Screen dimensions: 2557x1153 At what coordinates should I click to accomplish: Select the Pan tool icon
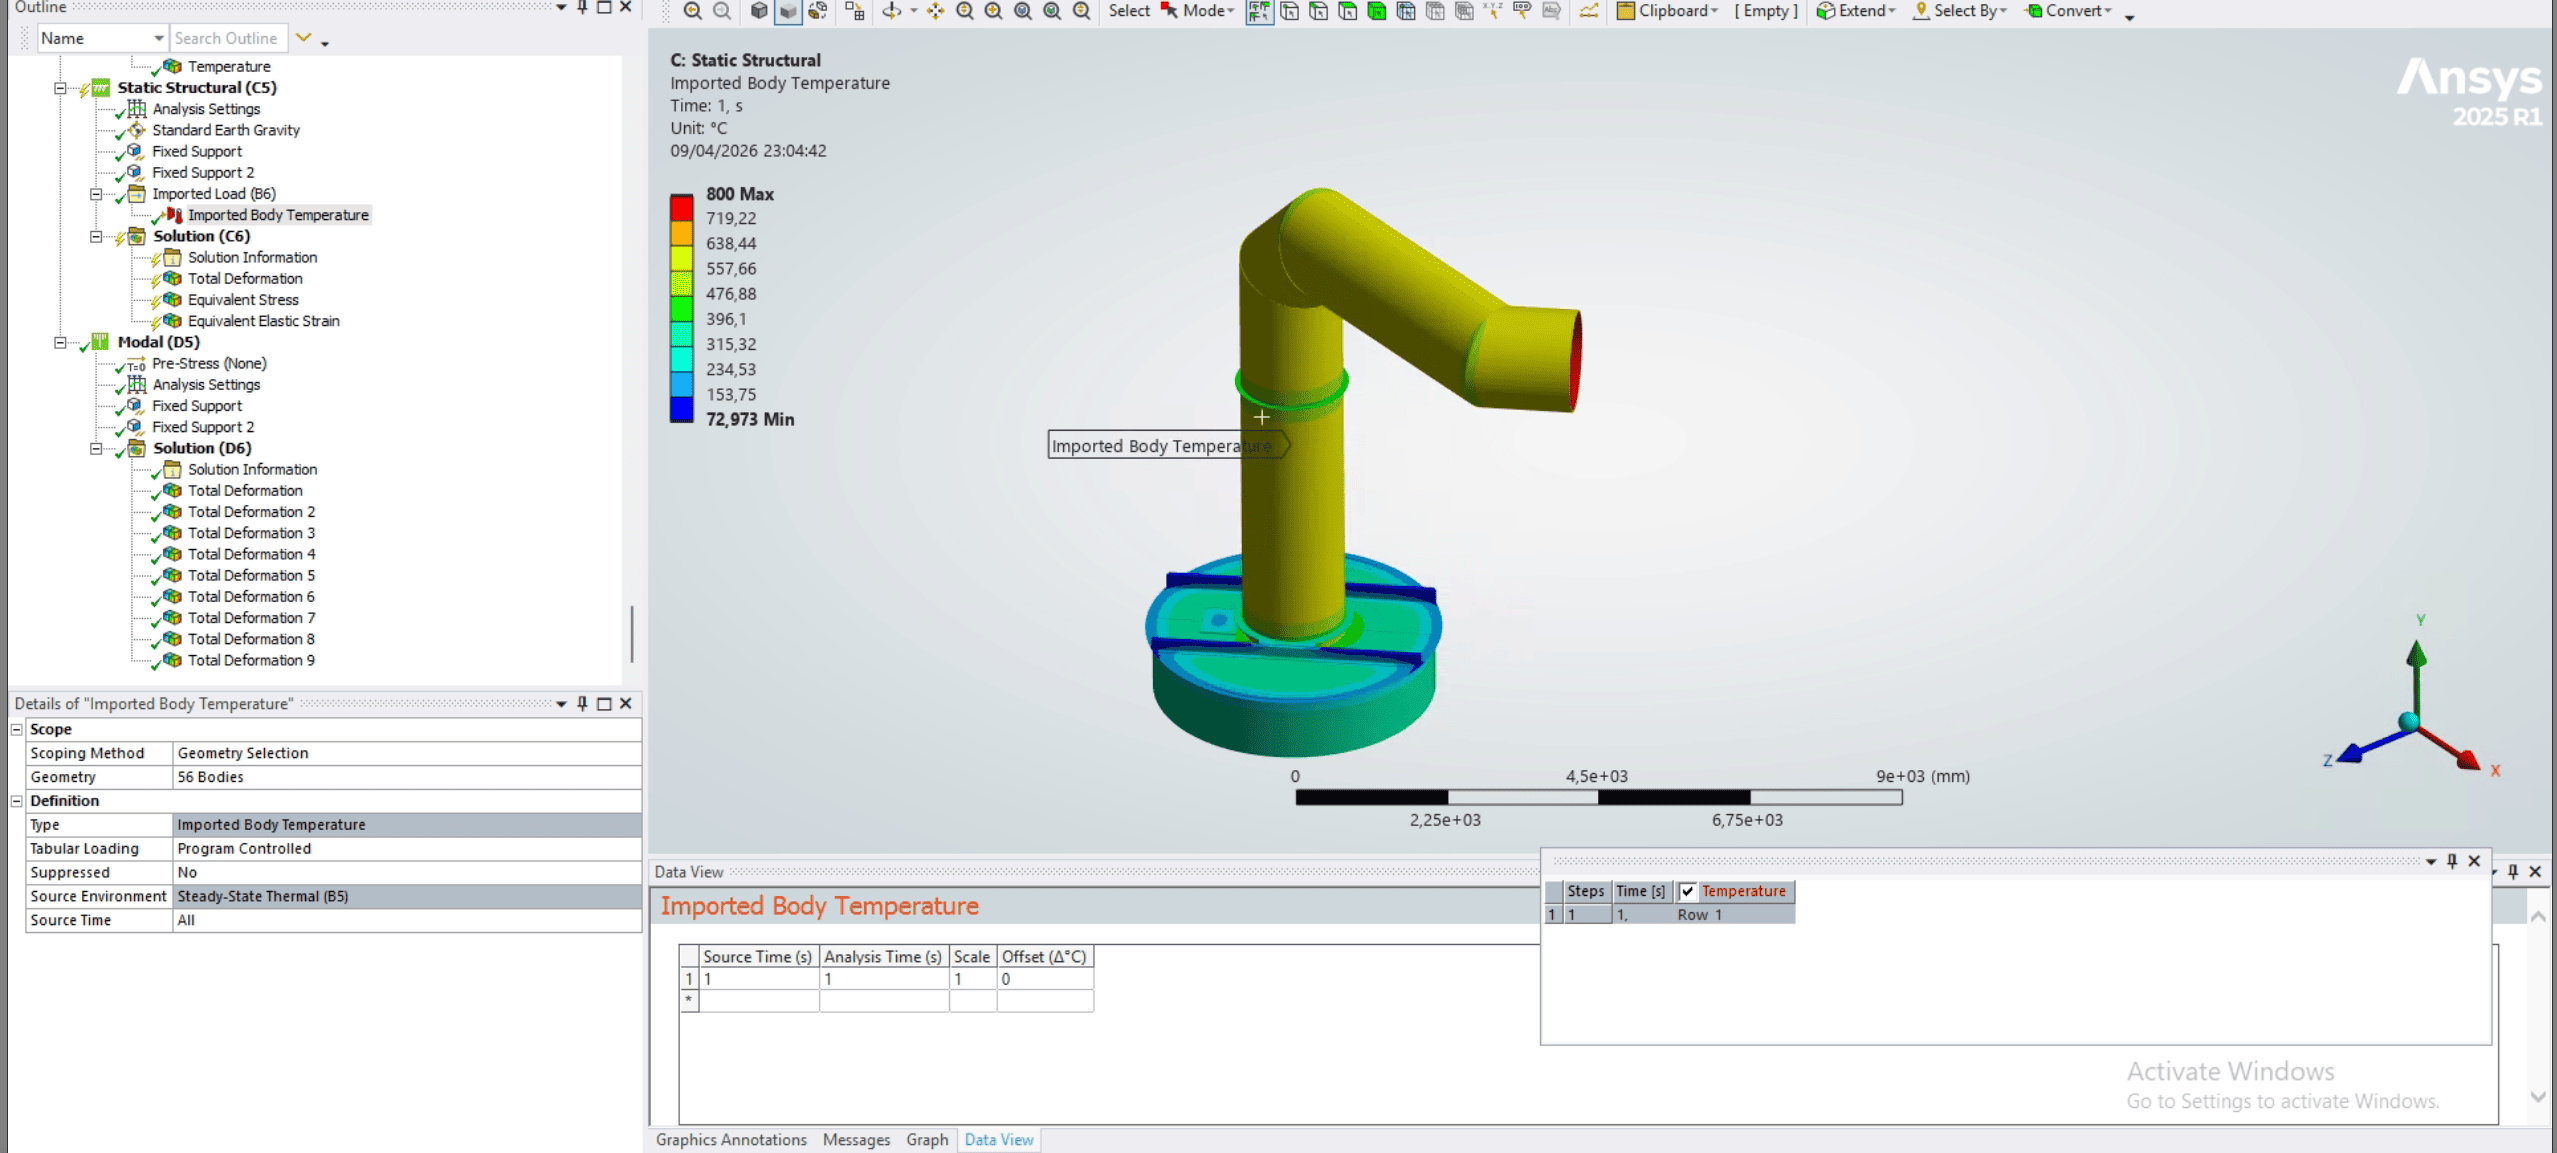click(935, 11)
